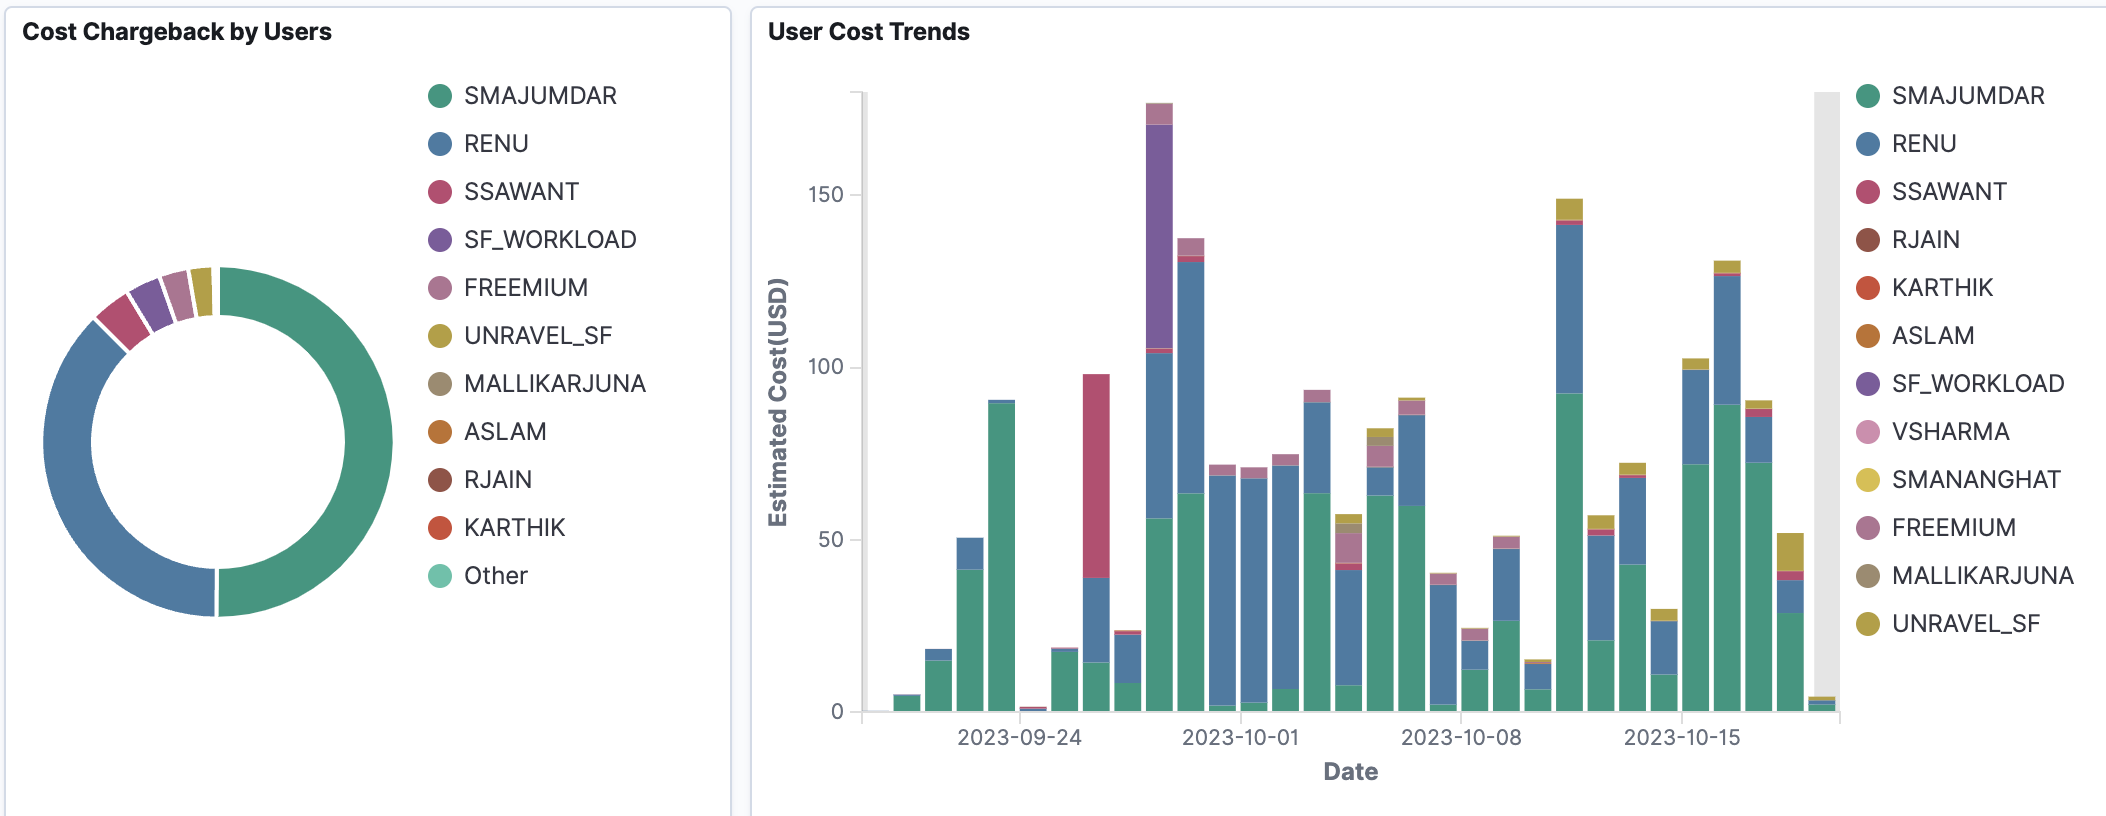The height and width of the screenshot is (816, 2106).
Task: Click RJAIN swatch in donut chart legend
Action: pos(440,480)
